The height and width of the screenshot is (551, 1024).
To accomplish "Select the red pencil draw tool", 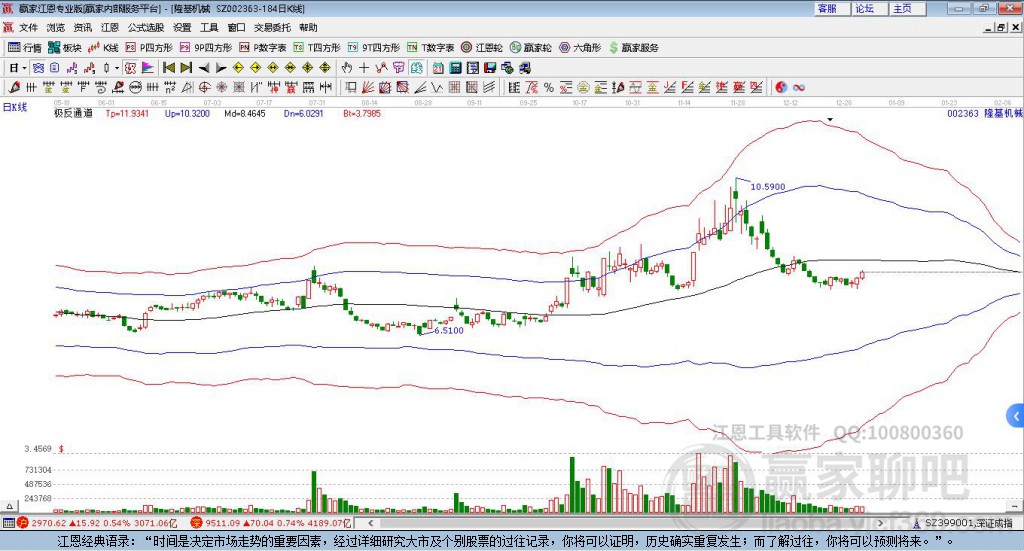I will pos(14,87).
